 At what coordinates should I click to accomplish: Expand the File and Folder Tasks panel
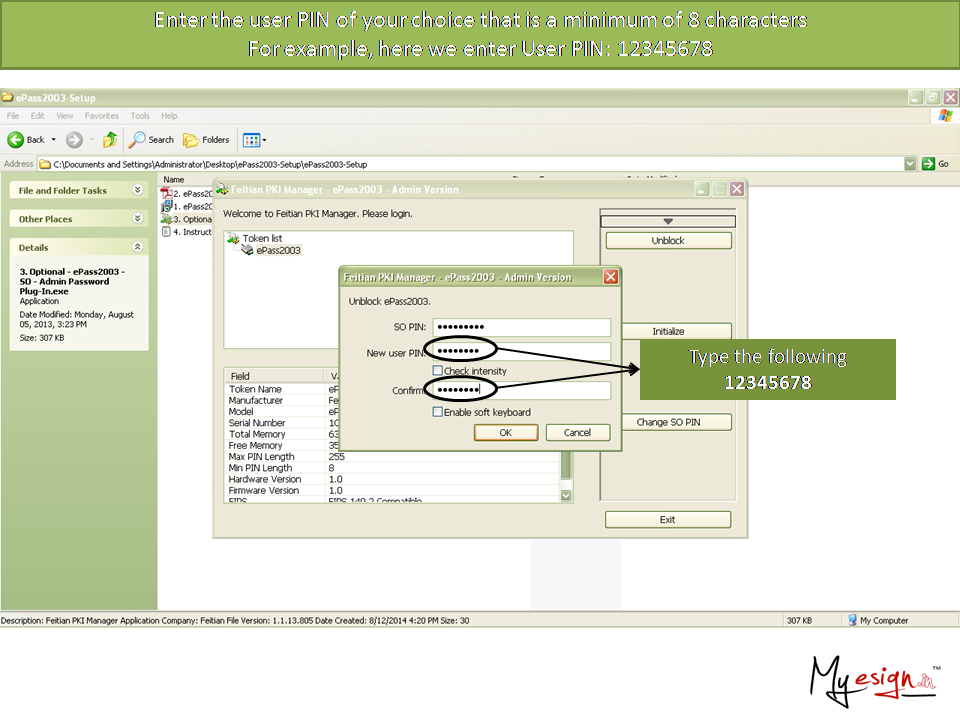(x=137, y=190)
